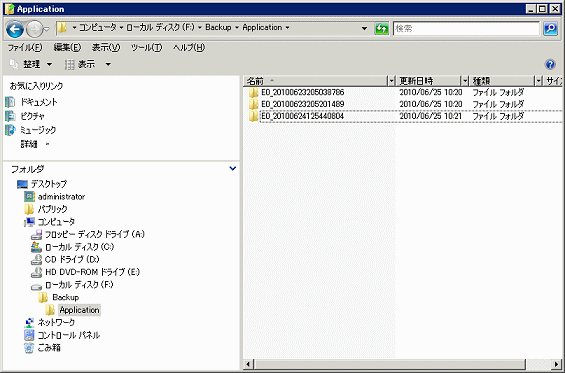Click the horizontal scrollbar right arrow
Screen dimensions: 565x373
tap(557, 364)
